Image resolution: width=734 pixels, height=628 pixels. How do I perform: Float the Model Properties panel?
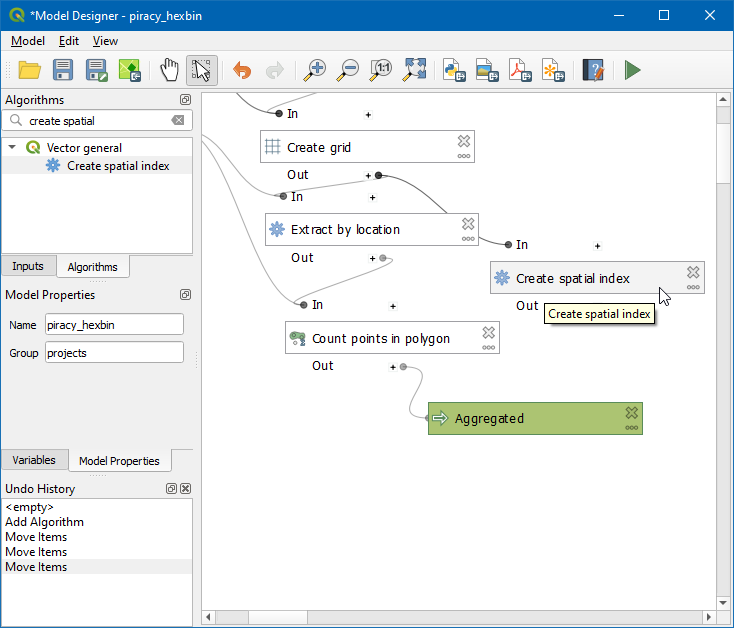click(185, 295)
